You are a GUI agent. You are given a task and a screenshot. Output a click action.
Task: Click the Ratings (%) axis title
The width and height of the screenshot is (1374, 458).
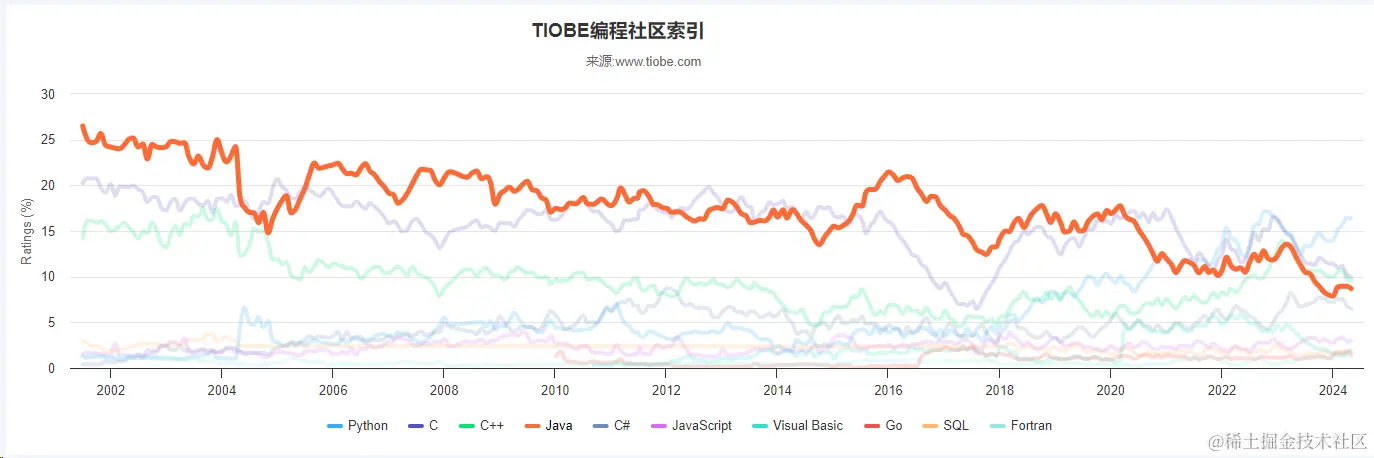click(x=27, y=231)
